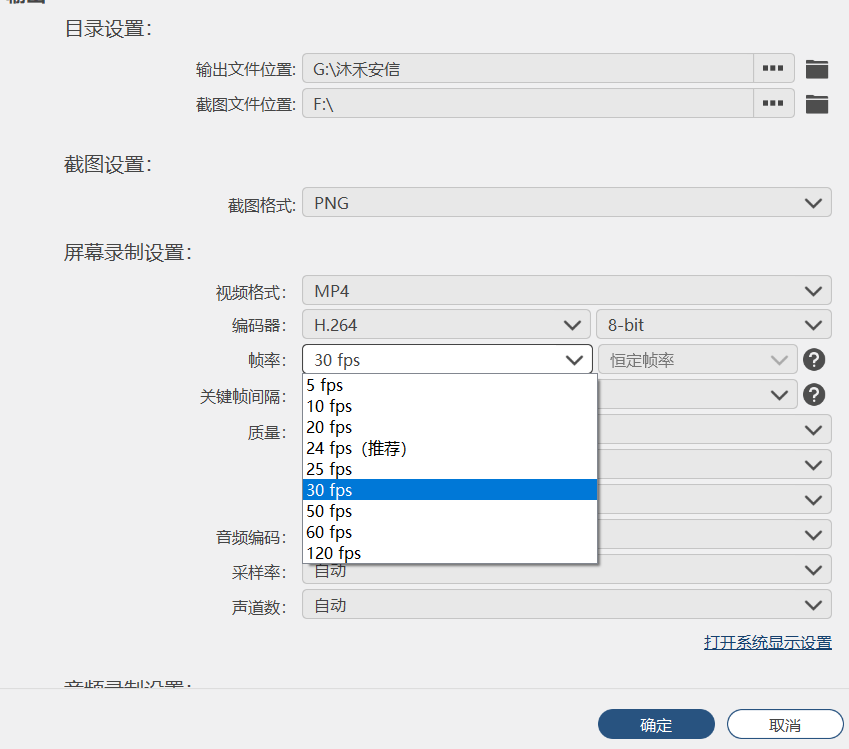Open the video format MP4 dropdown
The height and width of the screenshot is (749, 849).
[566, 291]
